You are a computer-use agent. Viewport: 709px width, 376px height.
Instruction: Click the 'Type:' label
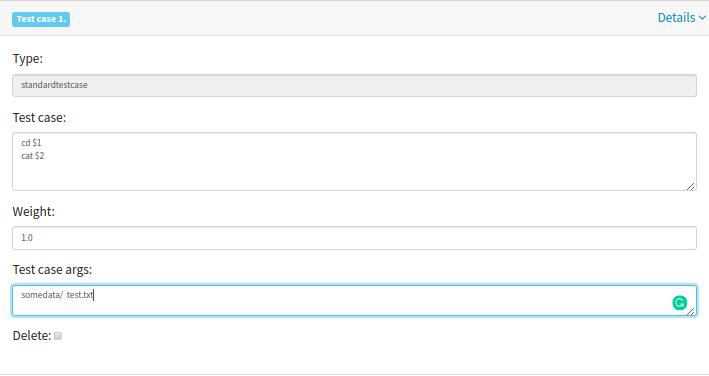[x=28, y=59]
